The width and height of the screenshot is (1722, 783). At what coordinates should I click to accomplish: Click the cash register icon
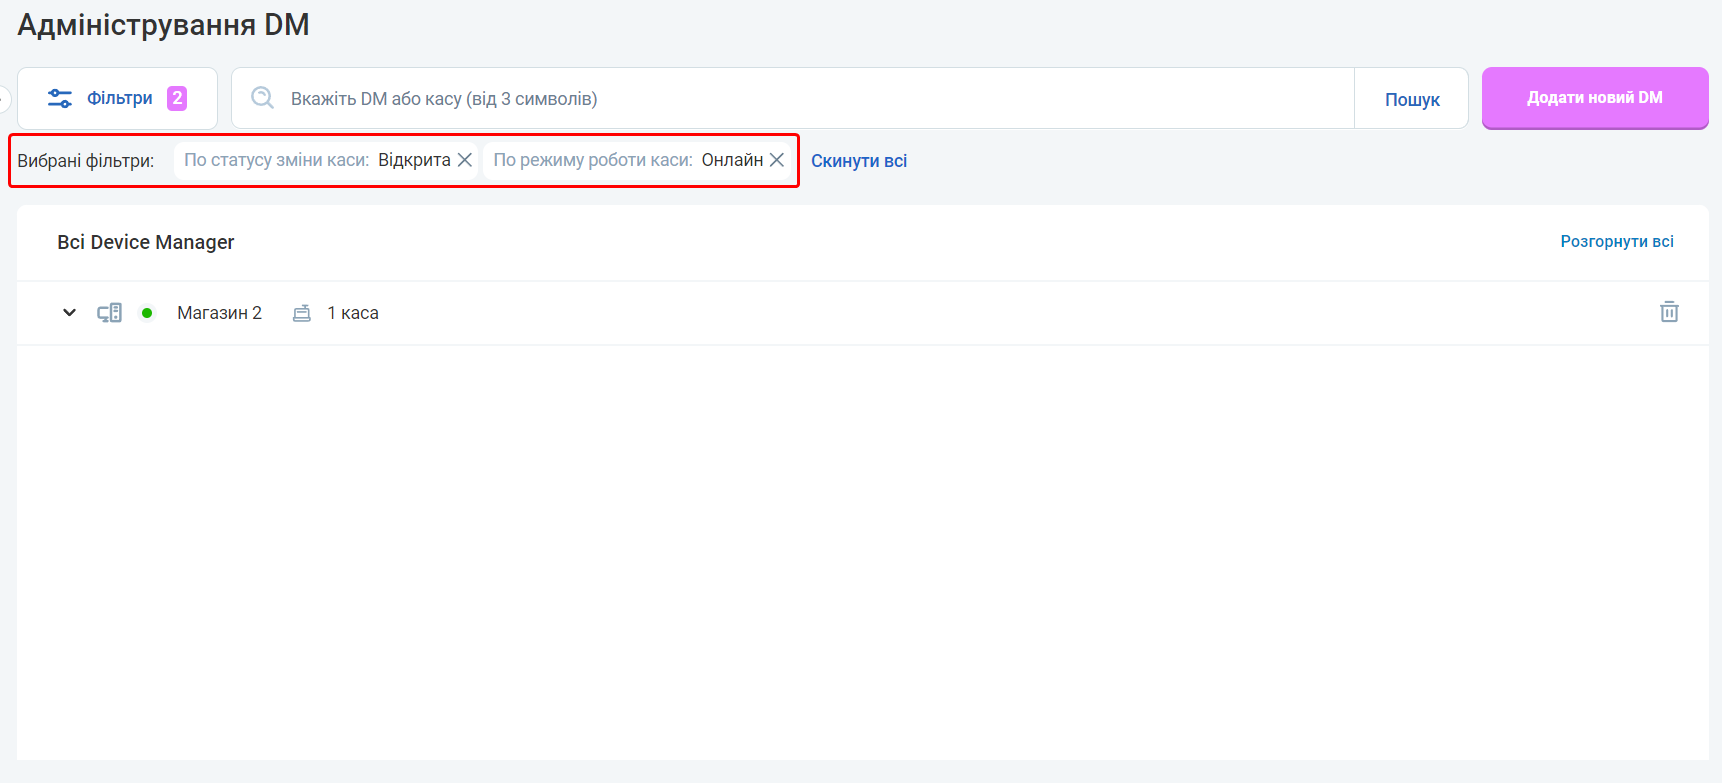point(302,313)
